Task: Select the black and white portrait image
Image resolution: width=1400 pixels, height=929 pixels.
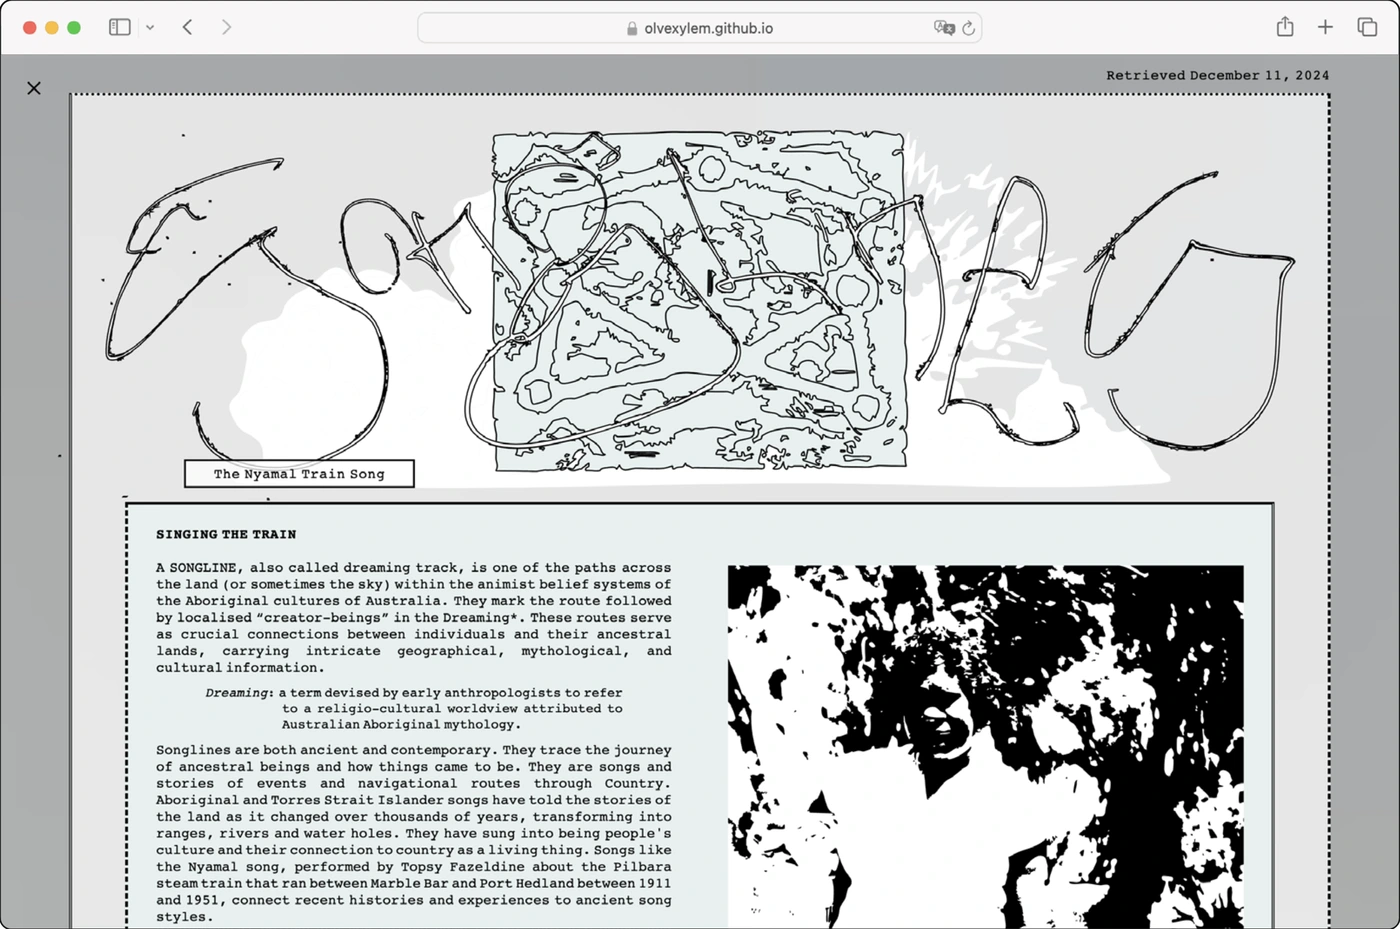Action: tap(985, 747)
